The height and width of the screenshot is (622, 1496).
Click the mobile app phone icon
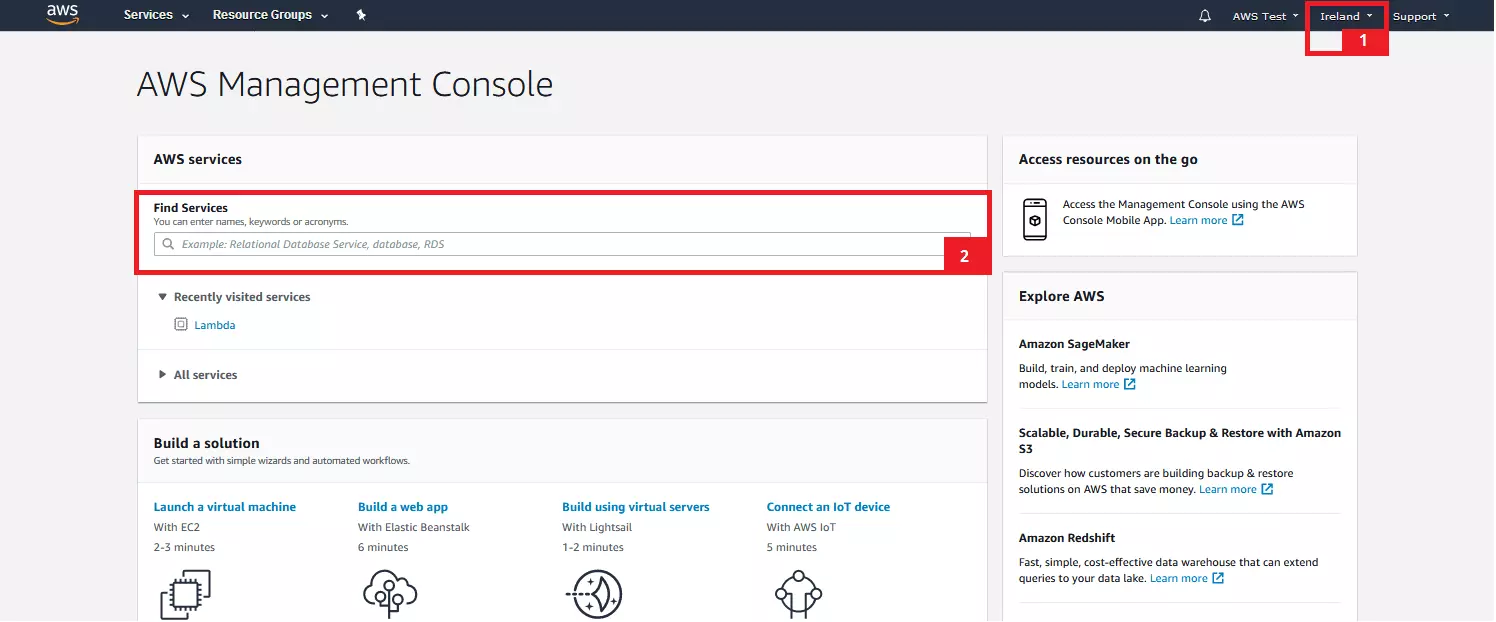[1035, 219]
